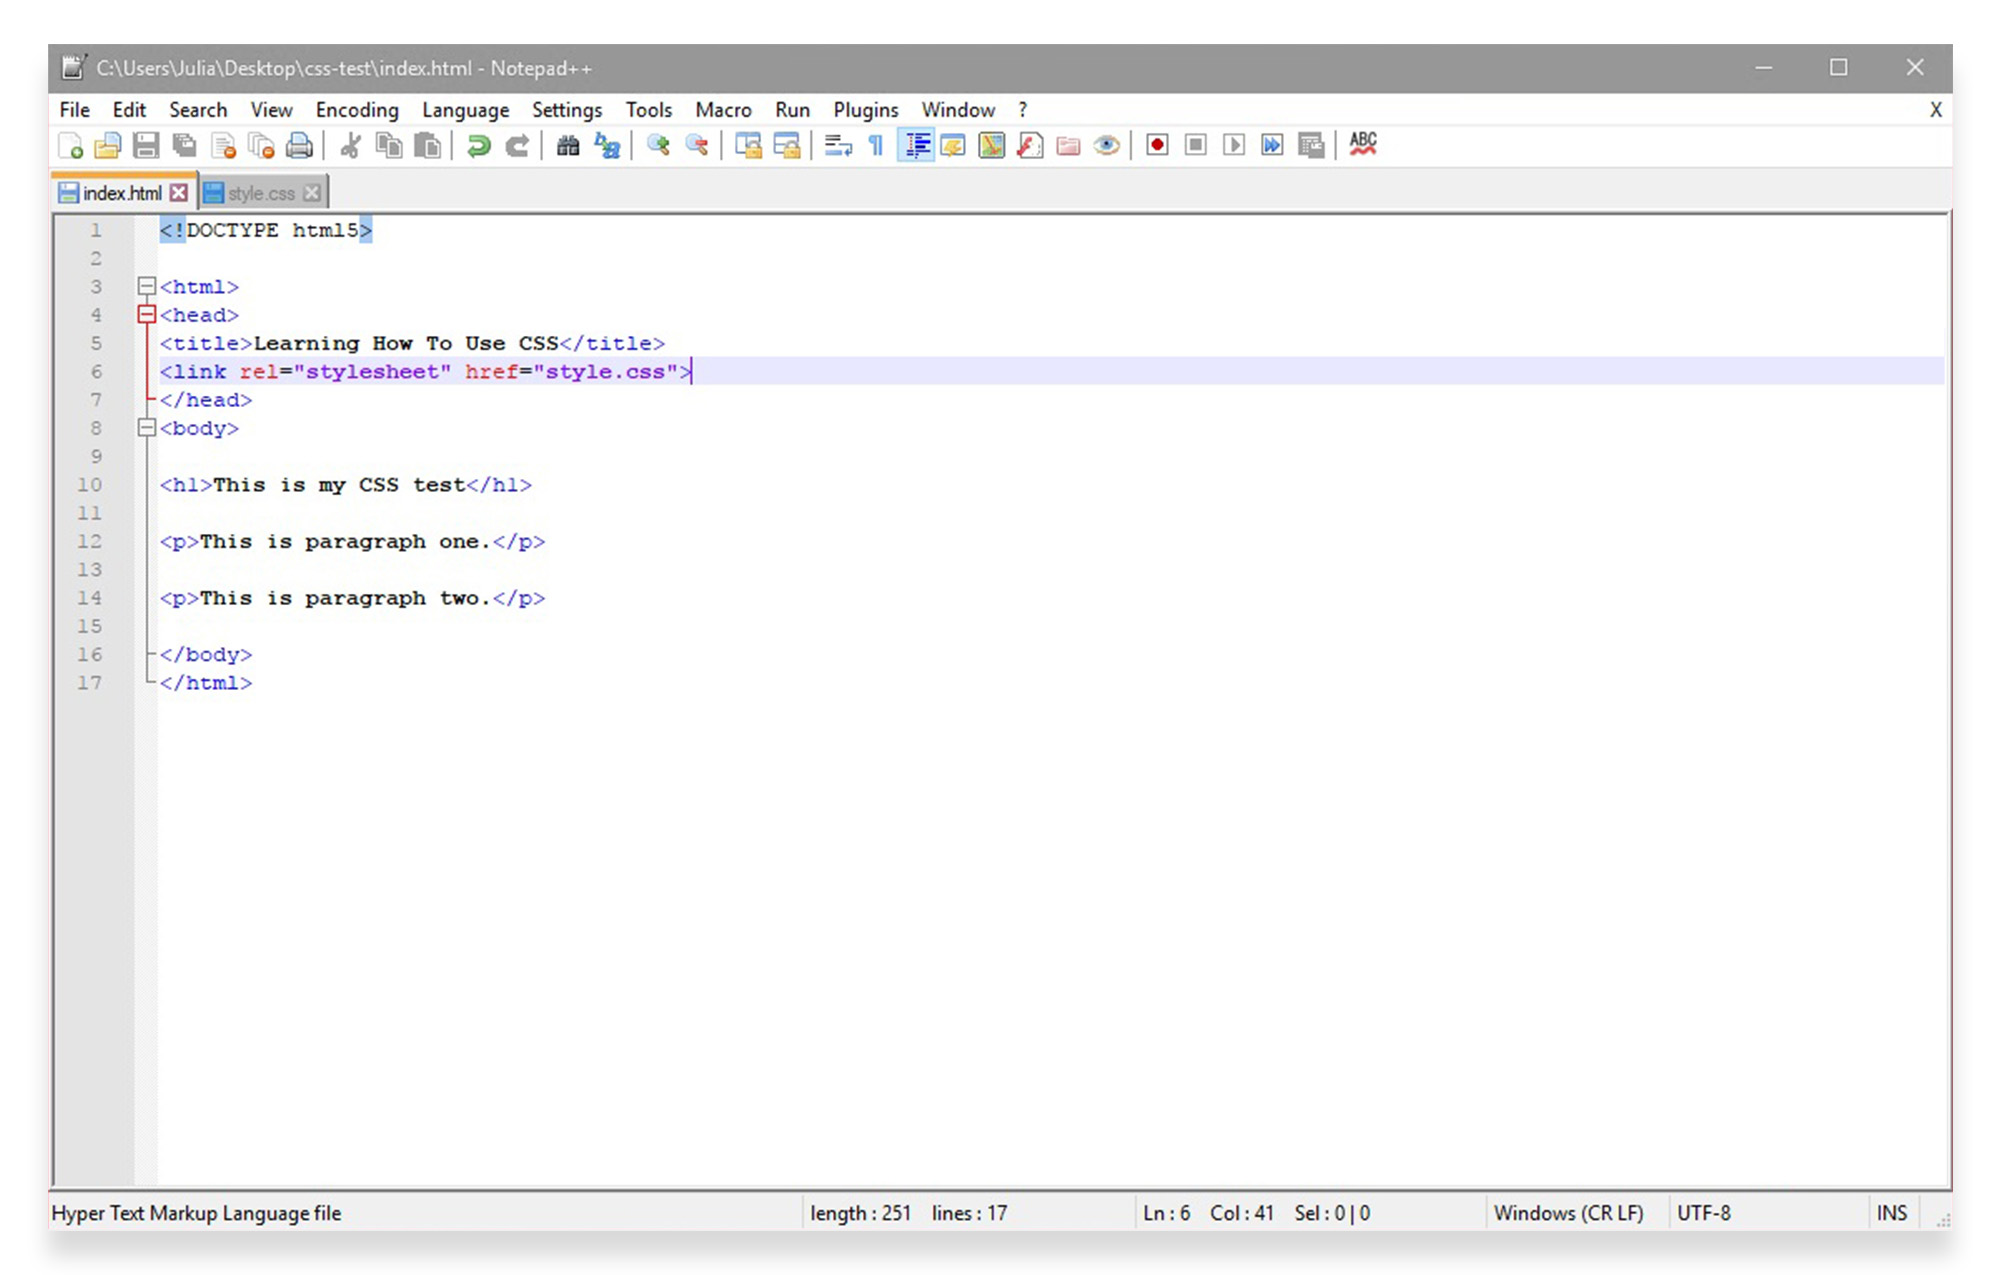This screenshot has width=2000, height=1275.
Task: Collapse the html tag fold marker
Action: pos(147,287)
